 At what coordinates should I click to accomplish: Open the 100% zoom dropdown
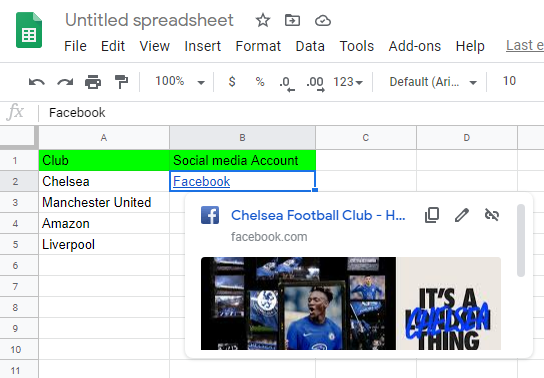(180, 82)
